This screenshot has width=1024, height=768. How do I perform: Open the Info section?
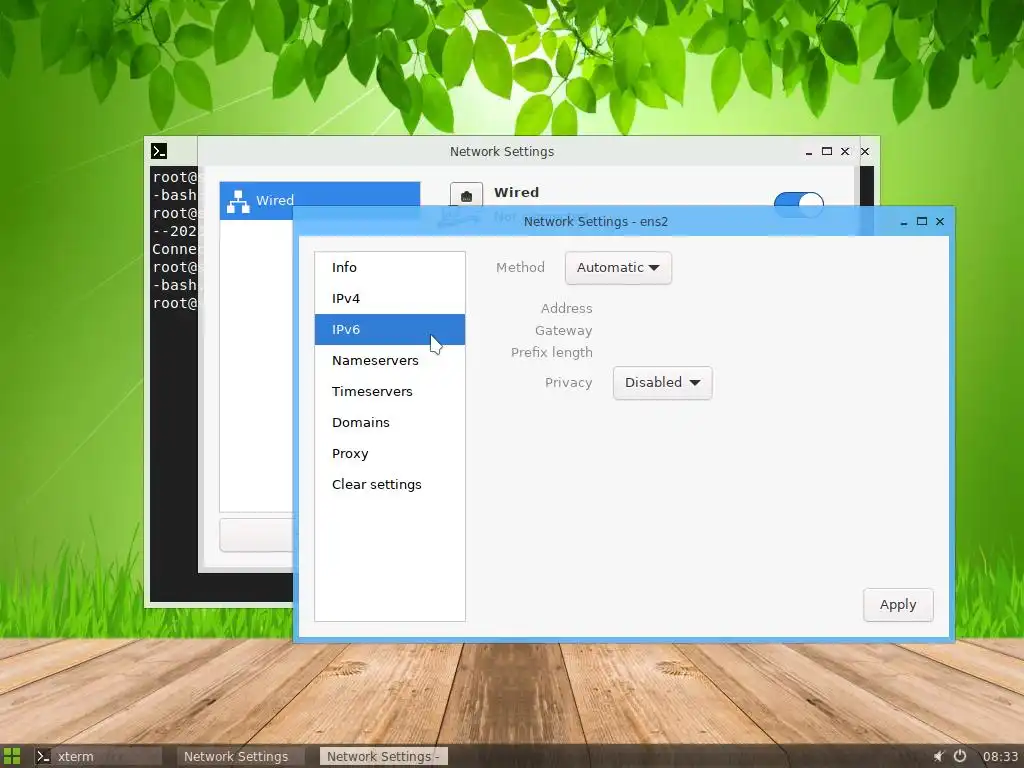(x=389, y=267)
